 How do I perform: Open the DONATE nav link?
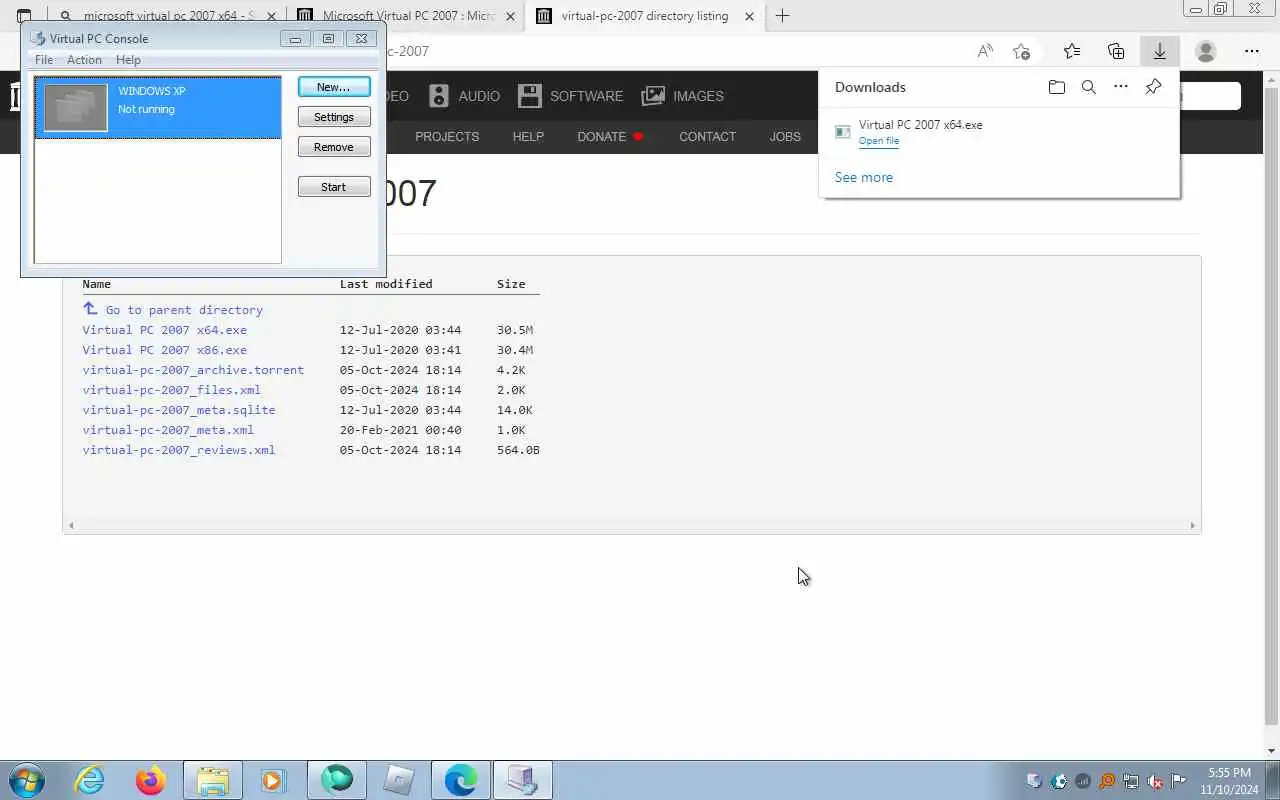pos(611,136)
